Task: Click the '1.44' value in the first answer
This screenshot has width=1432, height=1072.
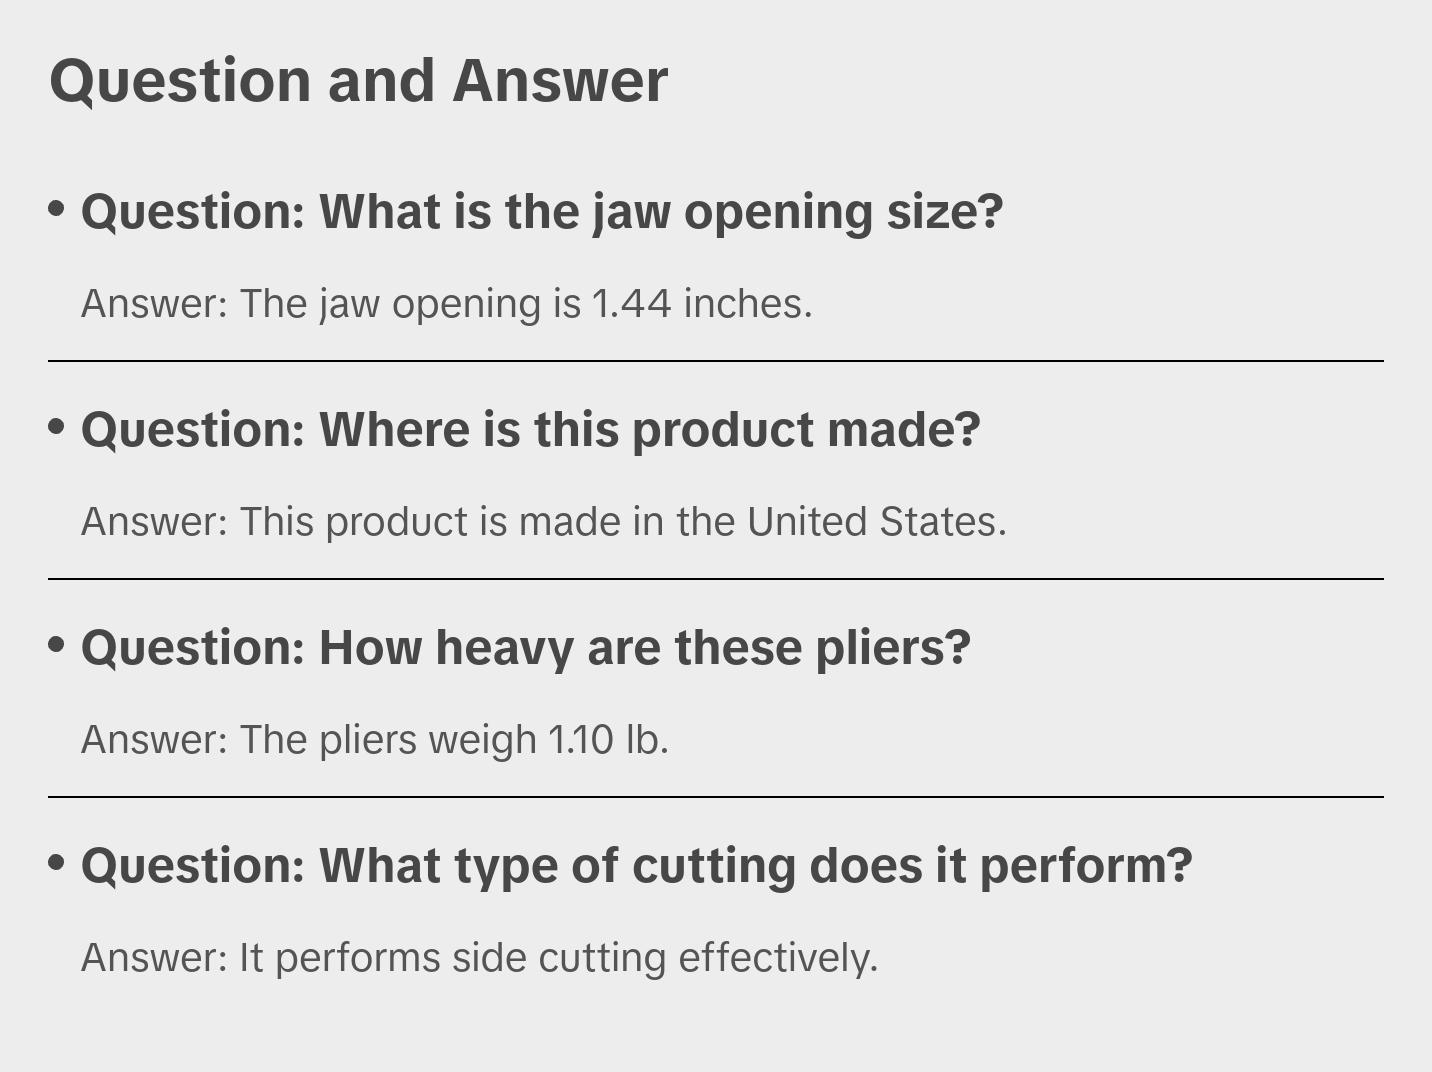Action: pyautogui.click(x=631, y=304)
